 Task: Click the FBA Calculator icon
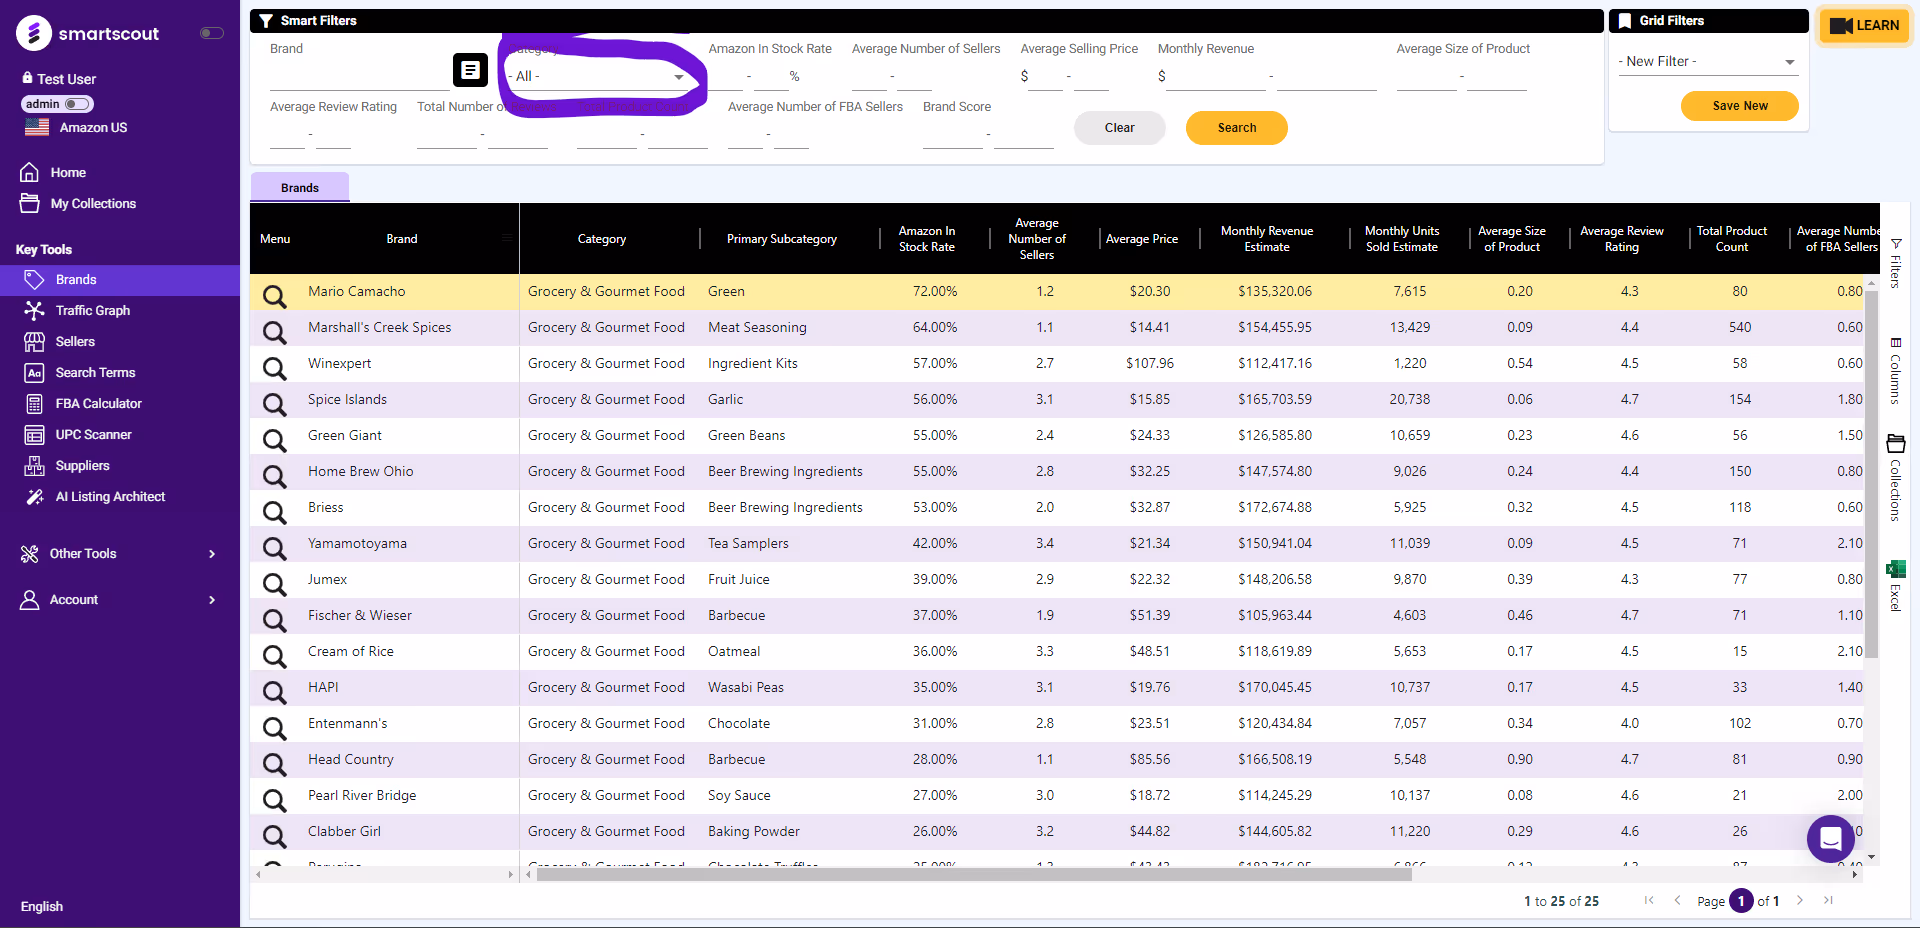(x=35, y=404)
